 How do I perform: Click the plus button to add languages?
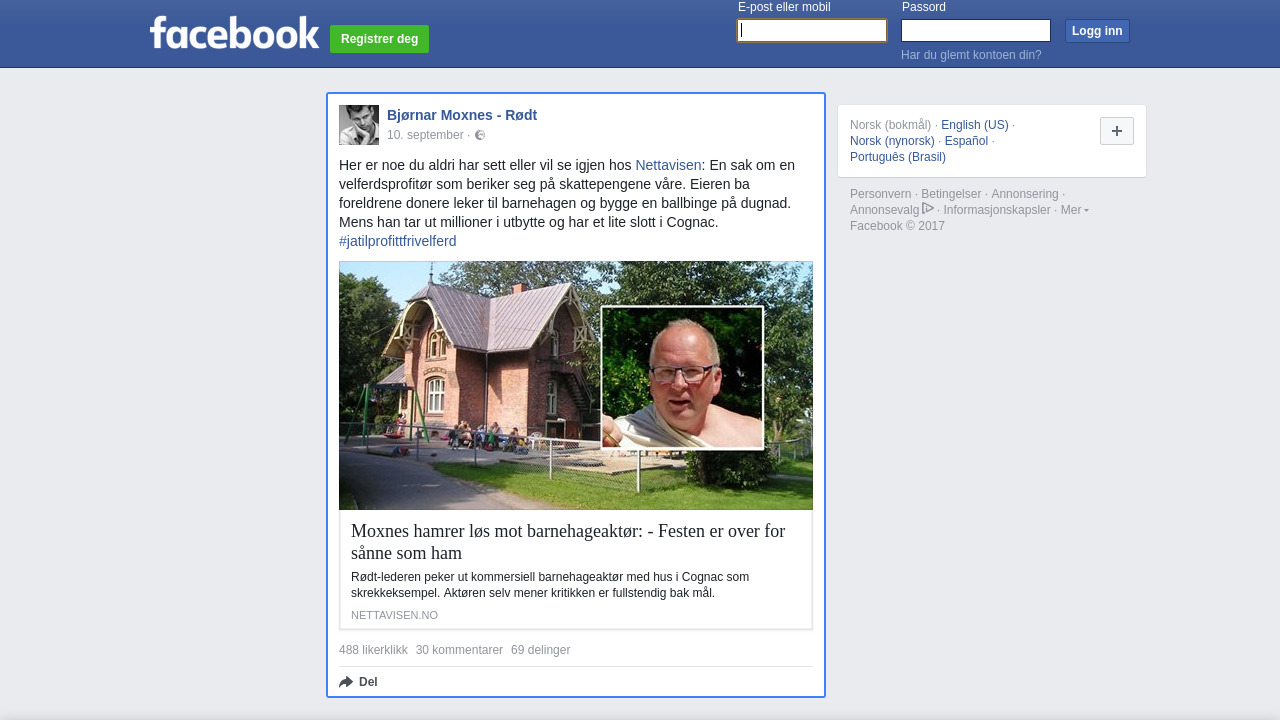click(1117, 131)
